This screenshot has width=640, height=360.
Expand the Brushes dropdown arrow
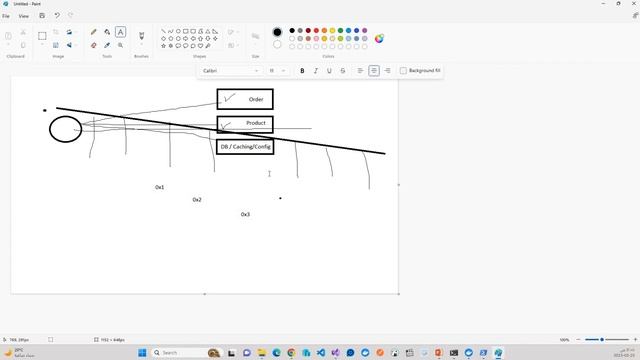click(142, 45)
